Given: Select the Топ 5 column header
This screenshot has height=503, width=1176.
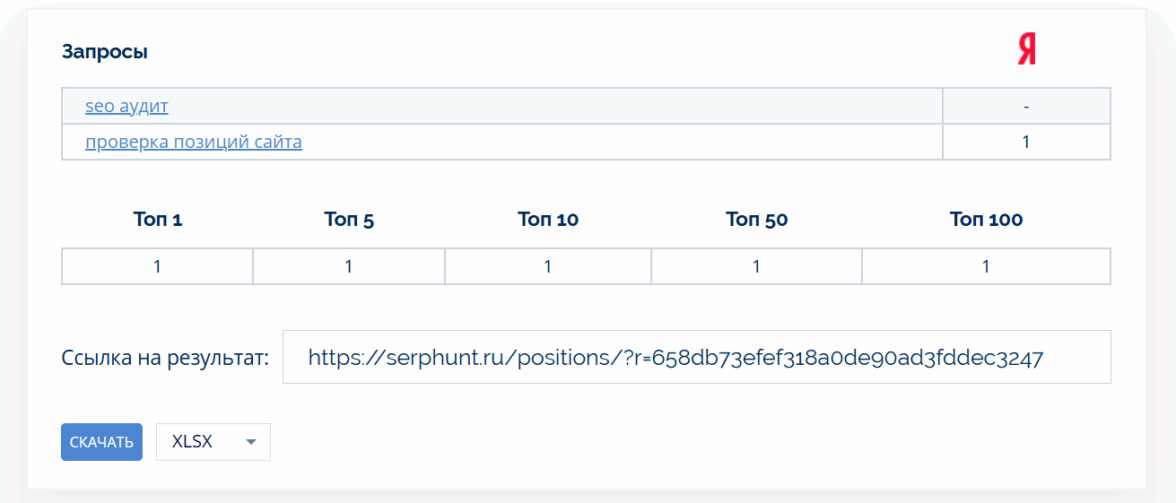Looking at the screenshot, I should (349, 220).
